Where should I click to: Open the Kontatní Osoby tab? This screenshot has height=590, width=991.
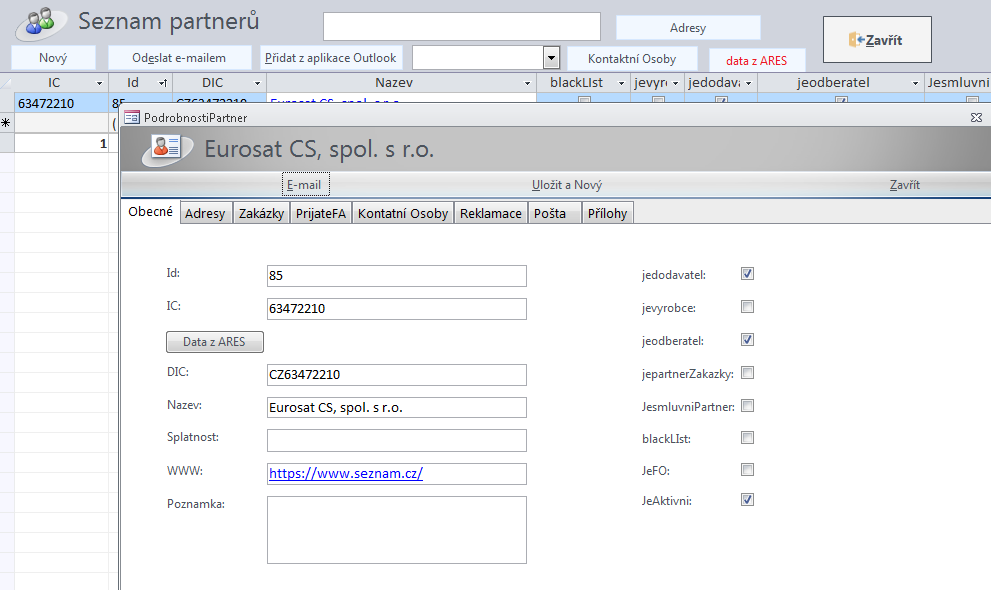[403, 213]
